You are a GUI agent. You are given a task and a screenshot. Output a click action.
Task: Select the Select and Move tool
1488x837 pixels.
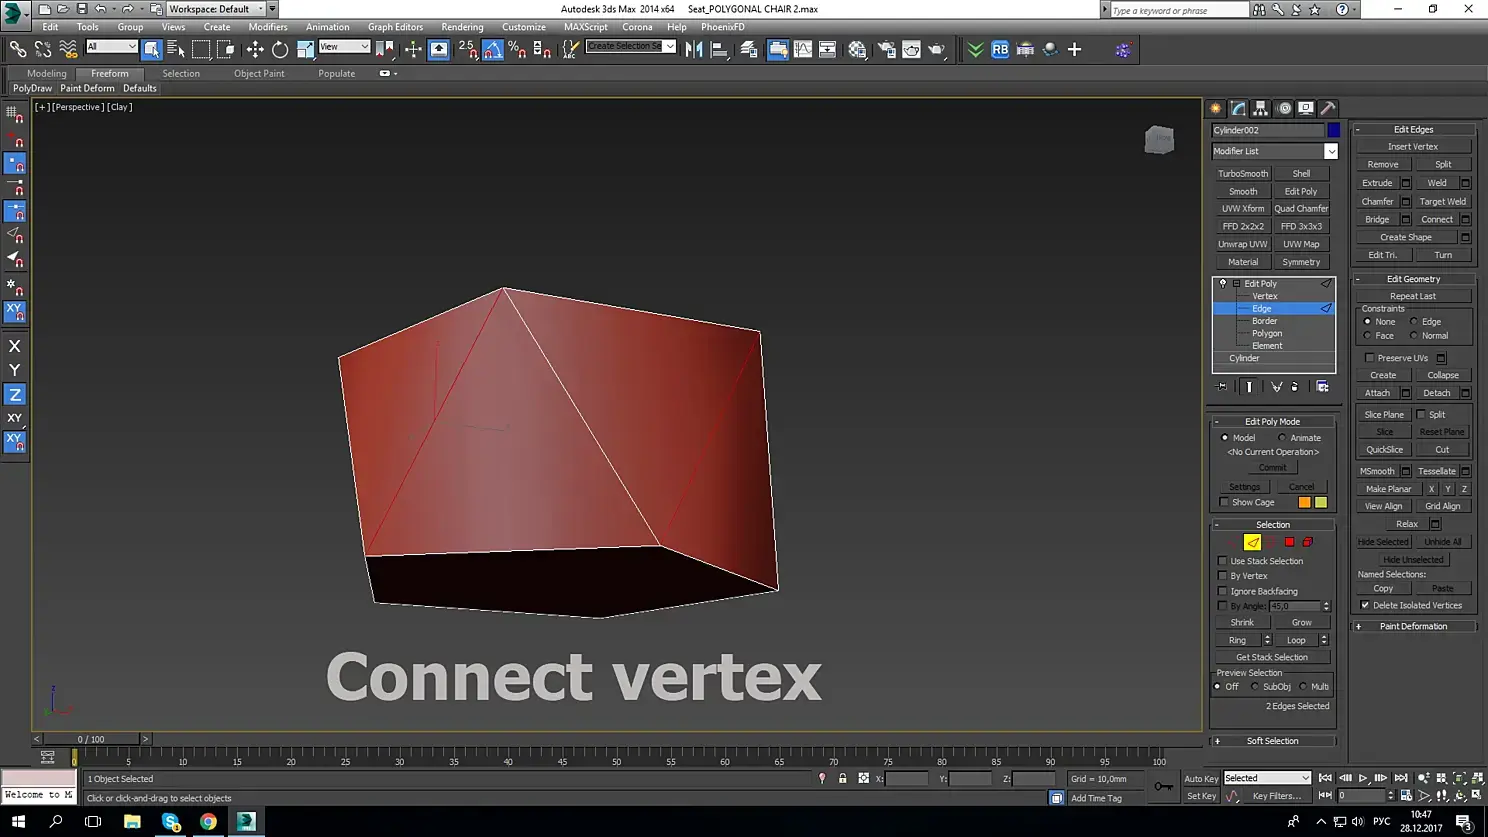pos(255,49)
